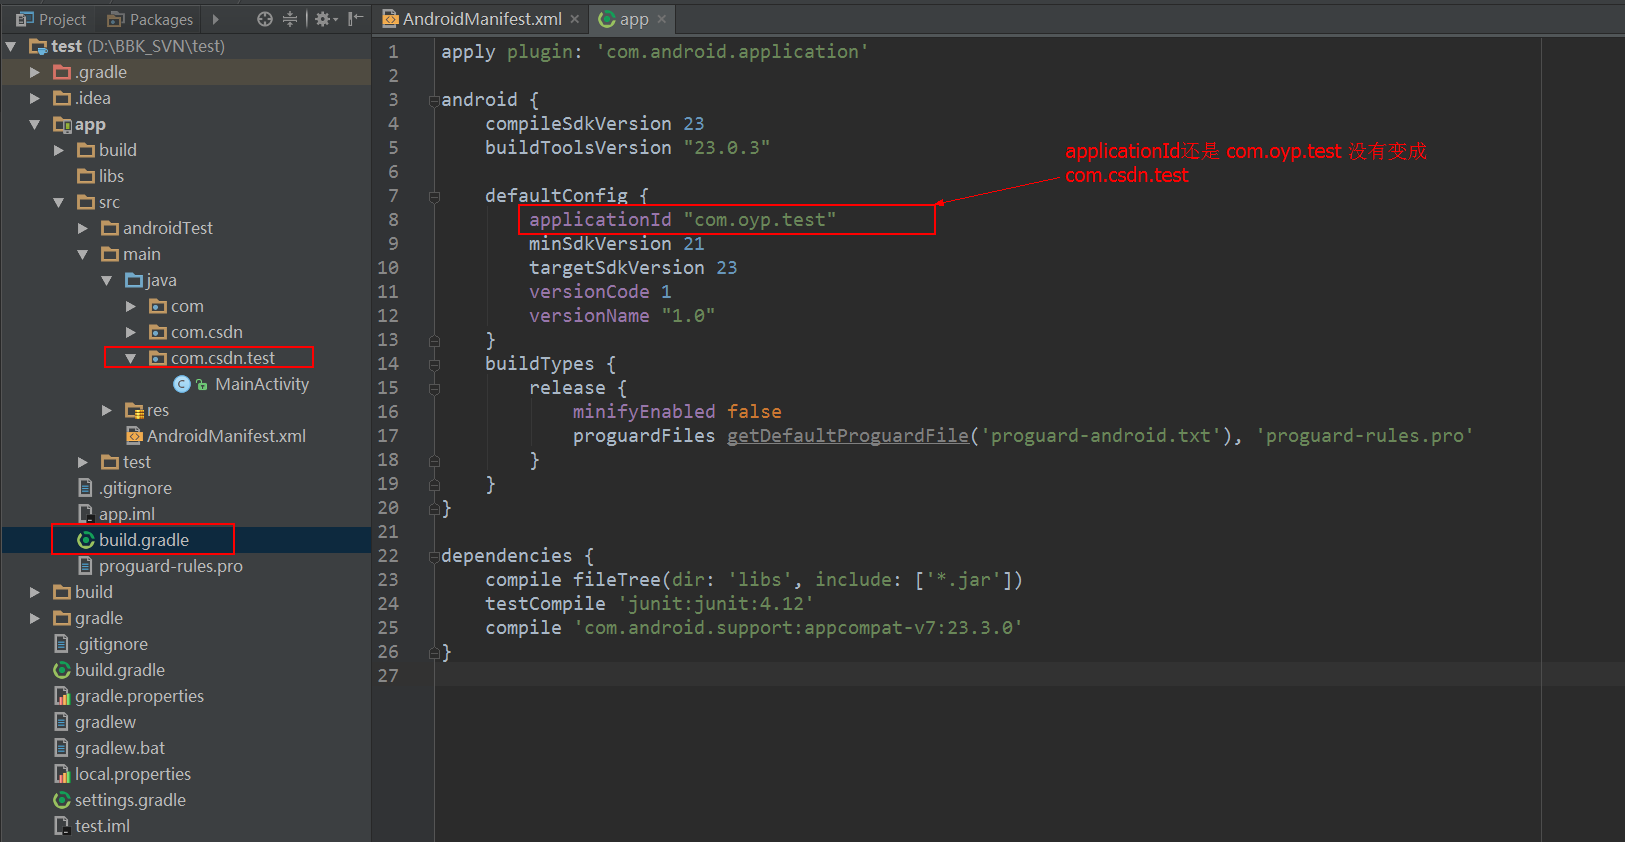This screenshot has height=842, width=1625.
Task: Click the compileSdkVersion 23 line
Action: click(594, 124)
